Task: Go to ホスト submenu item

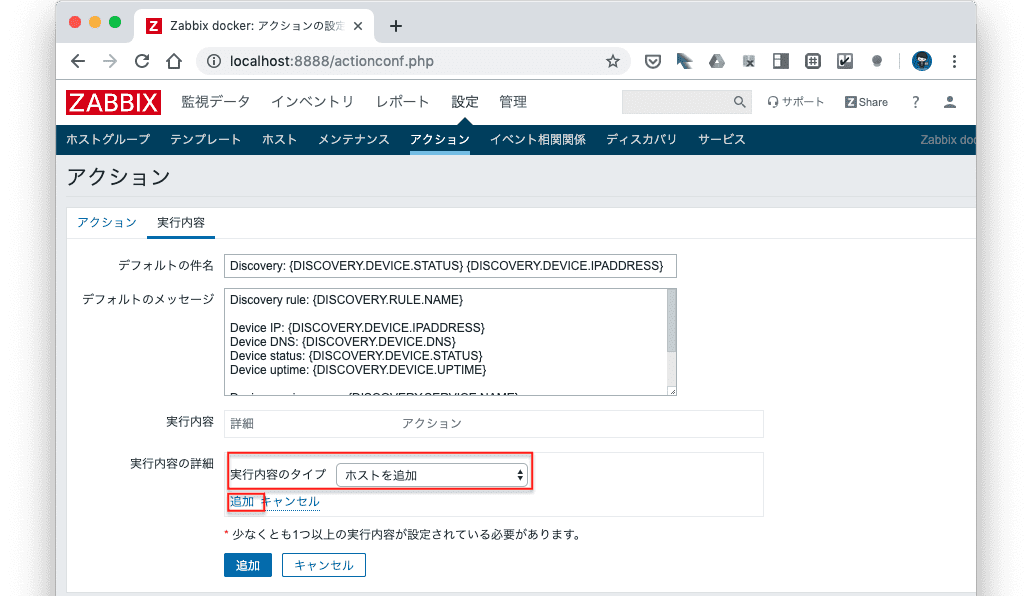Action: coord(279,139)
